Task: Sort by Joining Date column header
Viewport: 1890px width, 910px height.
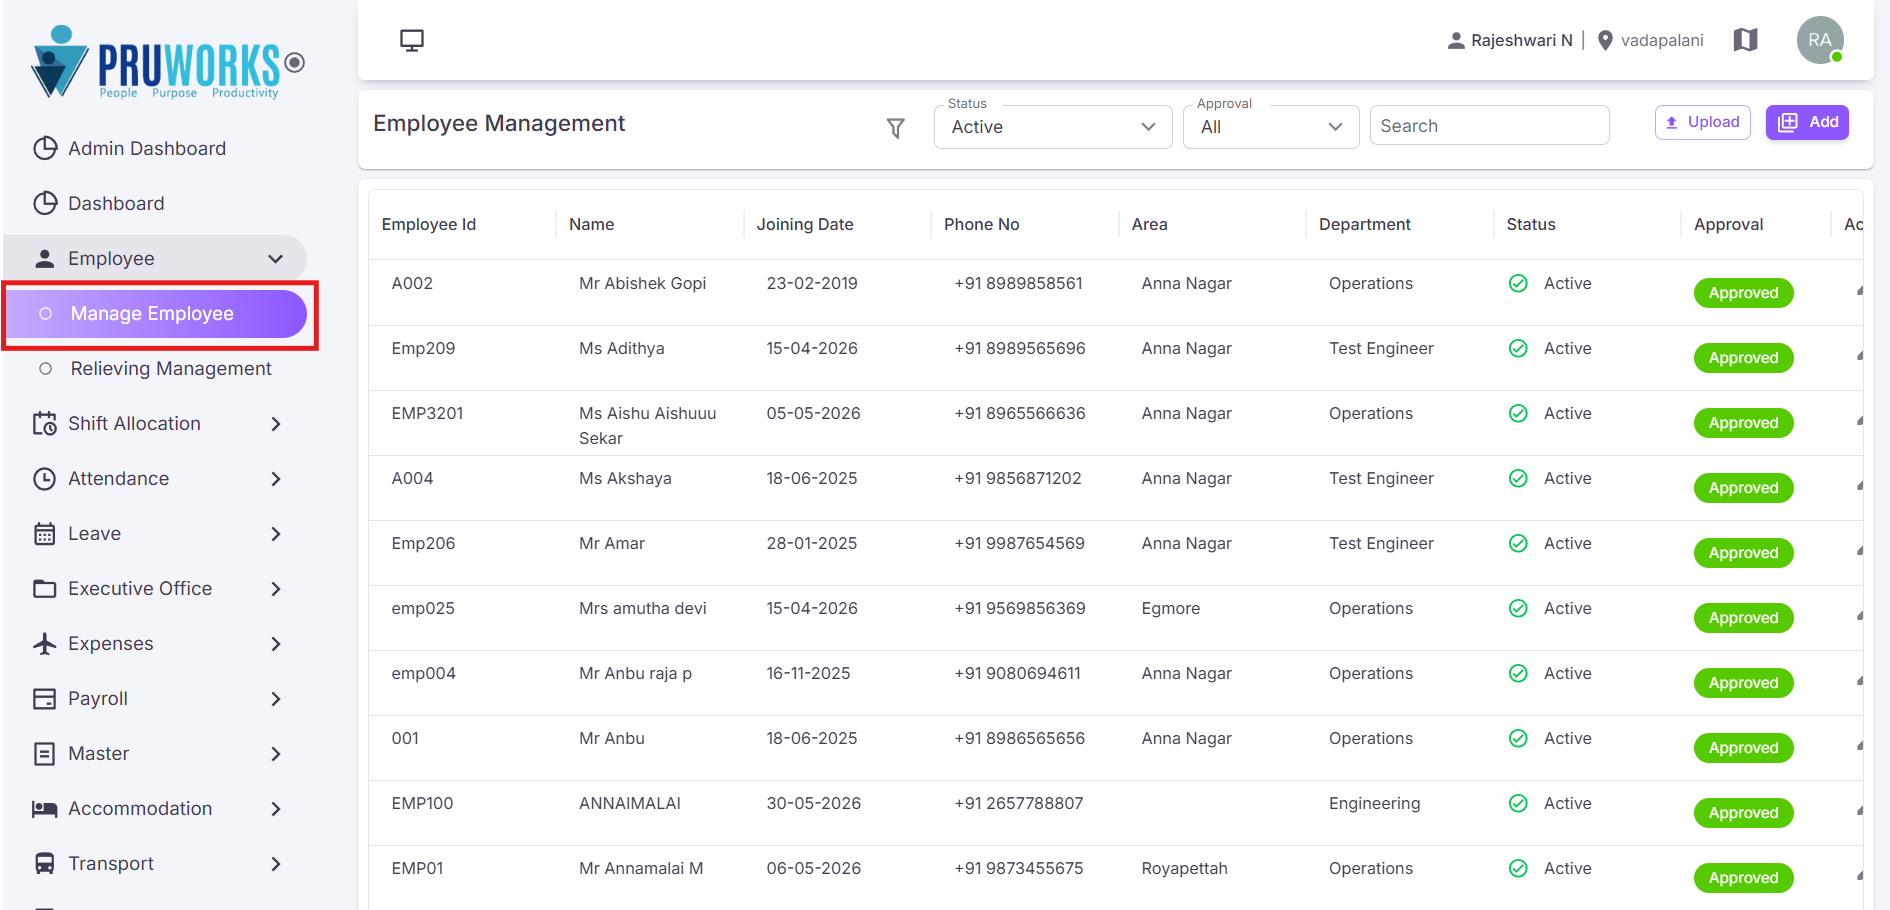Action: pos(805,224)
